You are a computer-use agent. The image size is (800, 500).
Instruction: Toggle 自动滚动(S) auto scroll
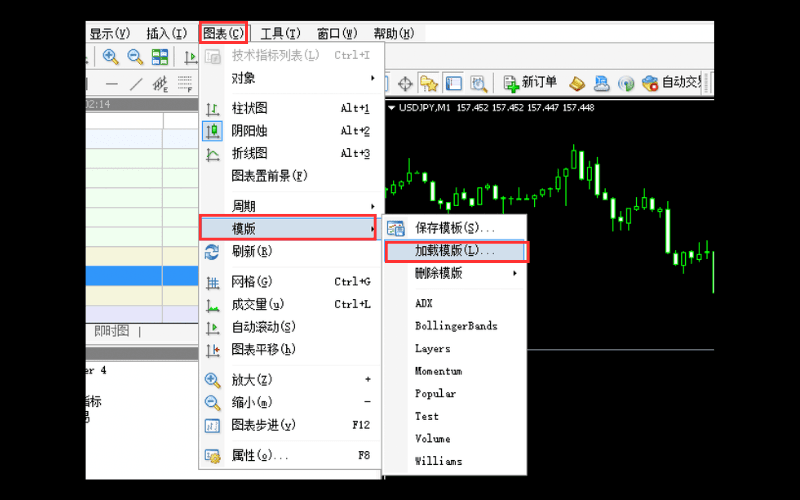click(x=291, y=327)
